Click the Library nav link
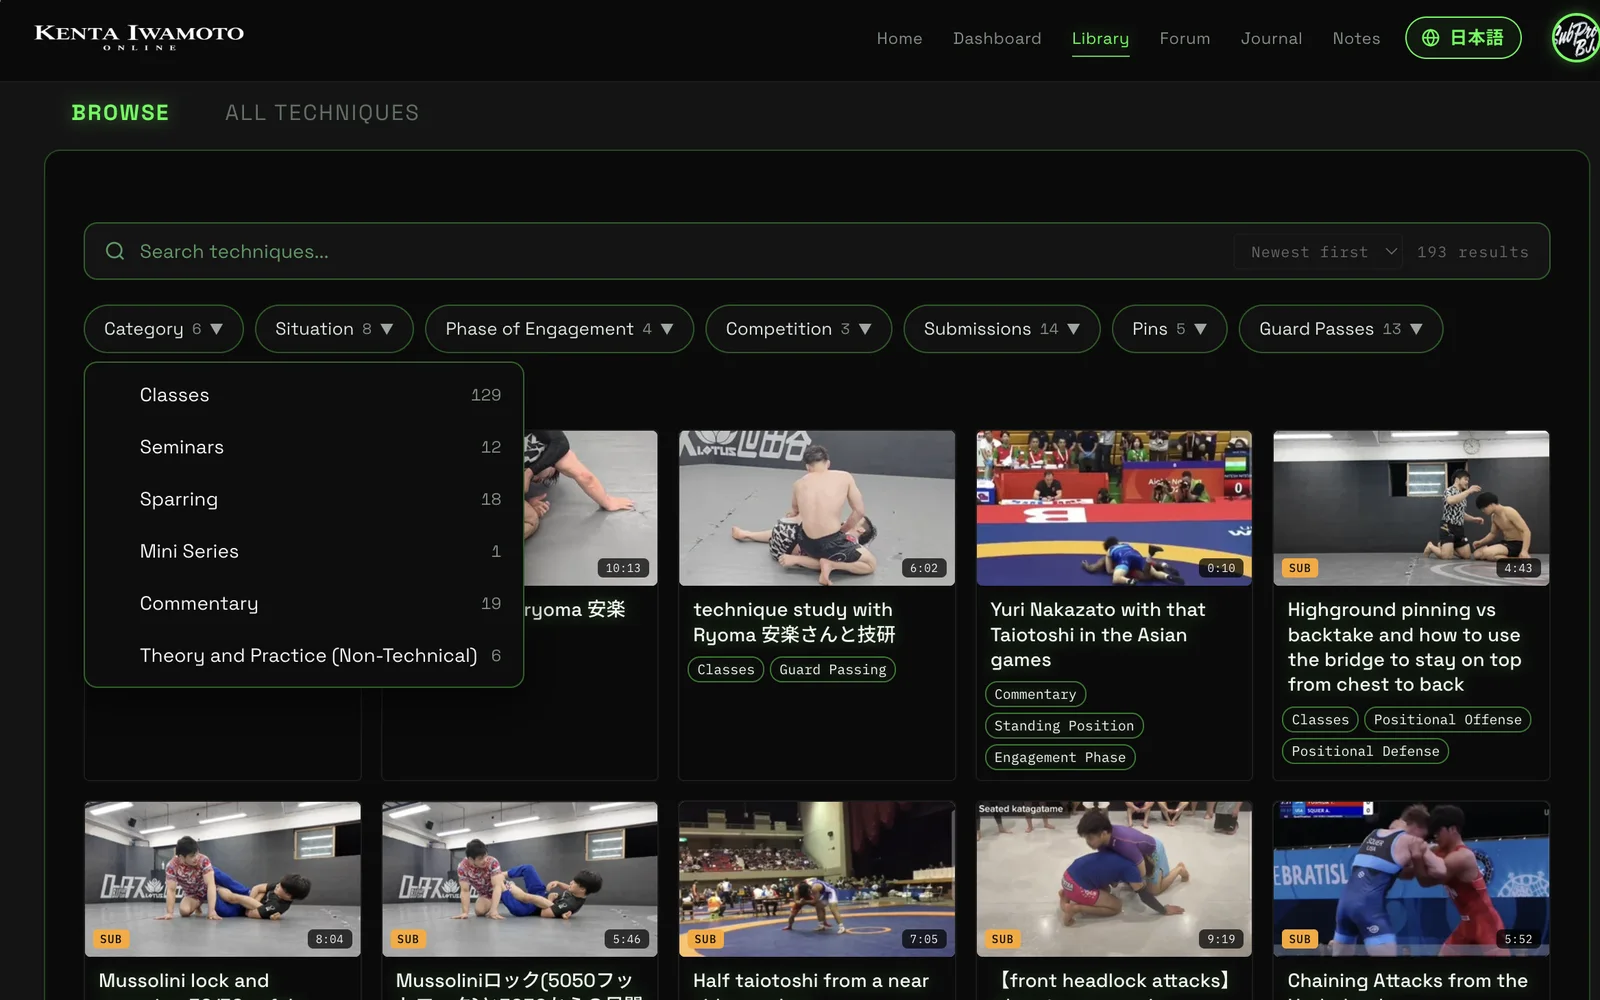 pos(1100,38)
